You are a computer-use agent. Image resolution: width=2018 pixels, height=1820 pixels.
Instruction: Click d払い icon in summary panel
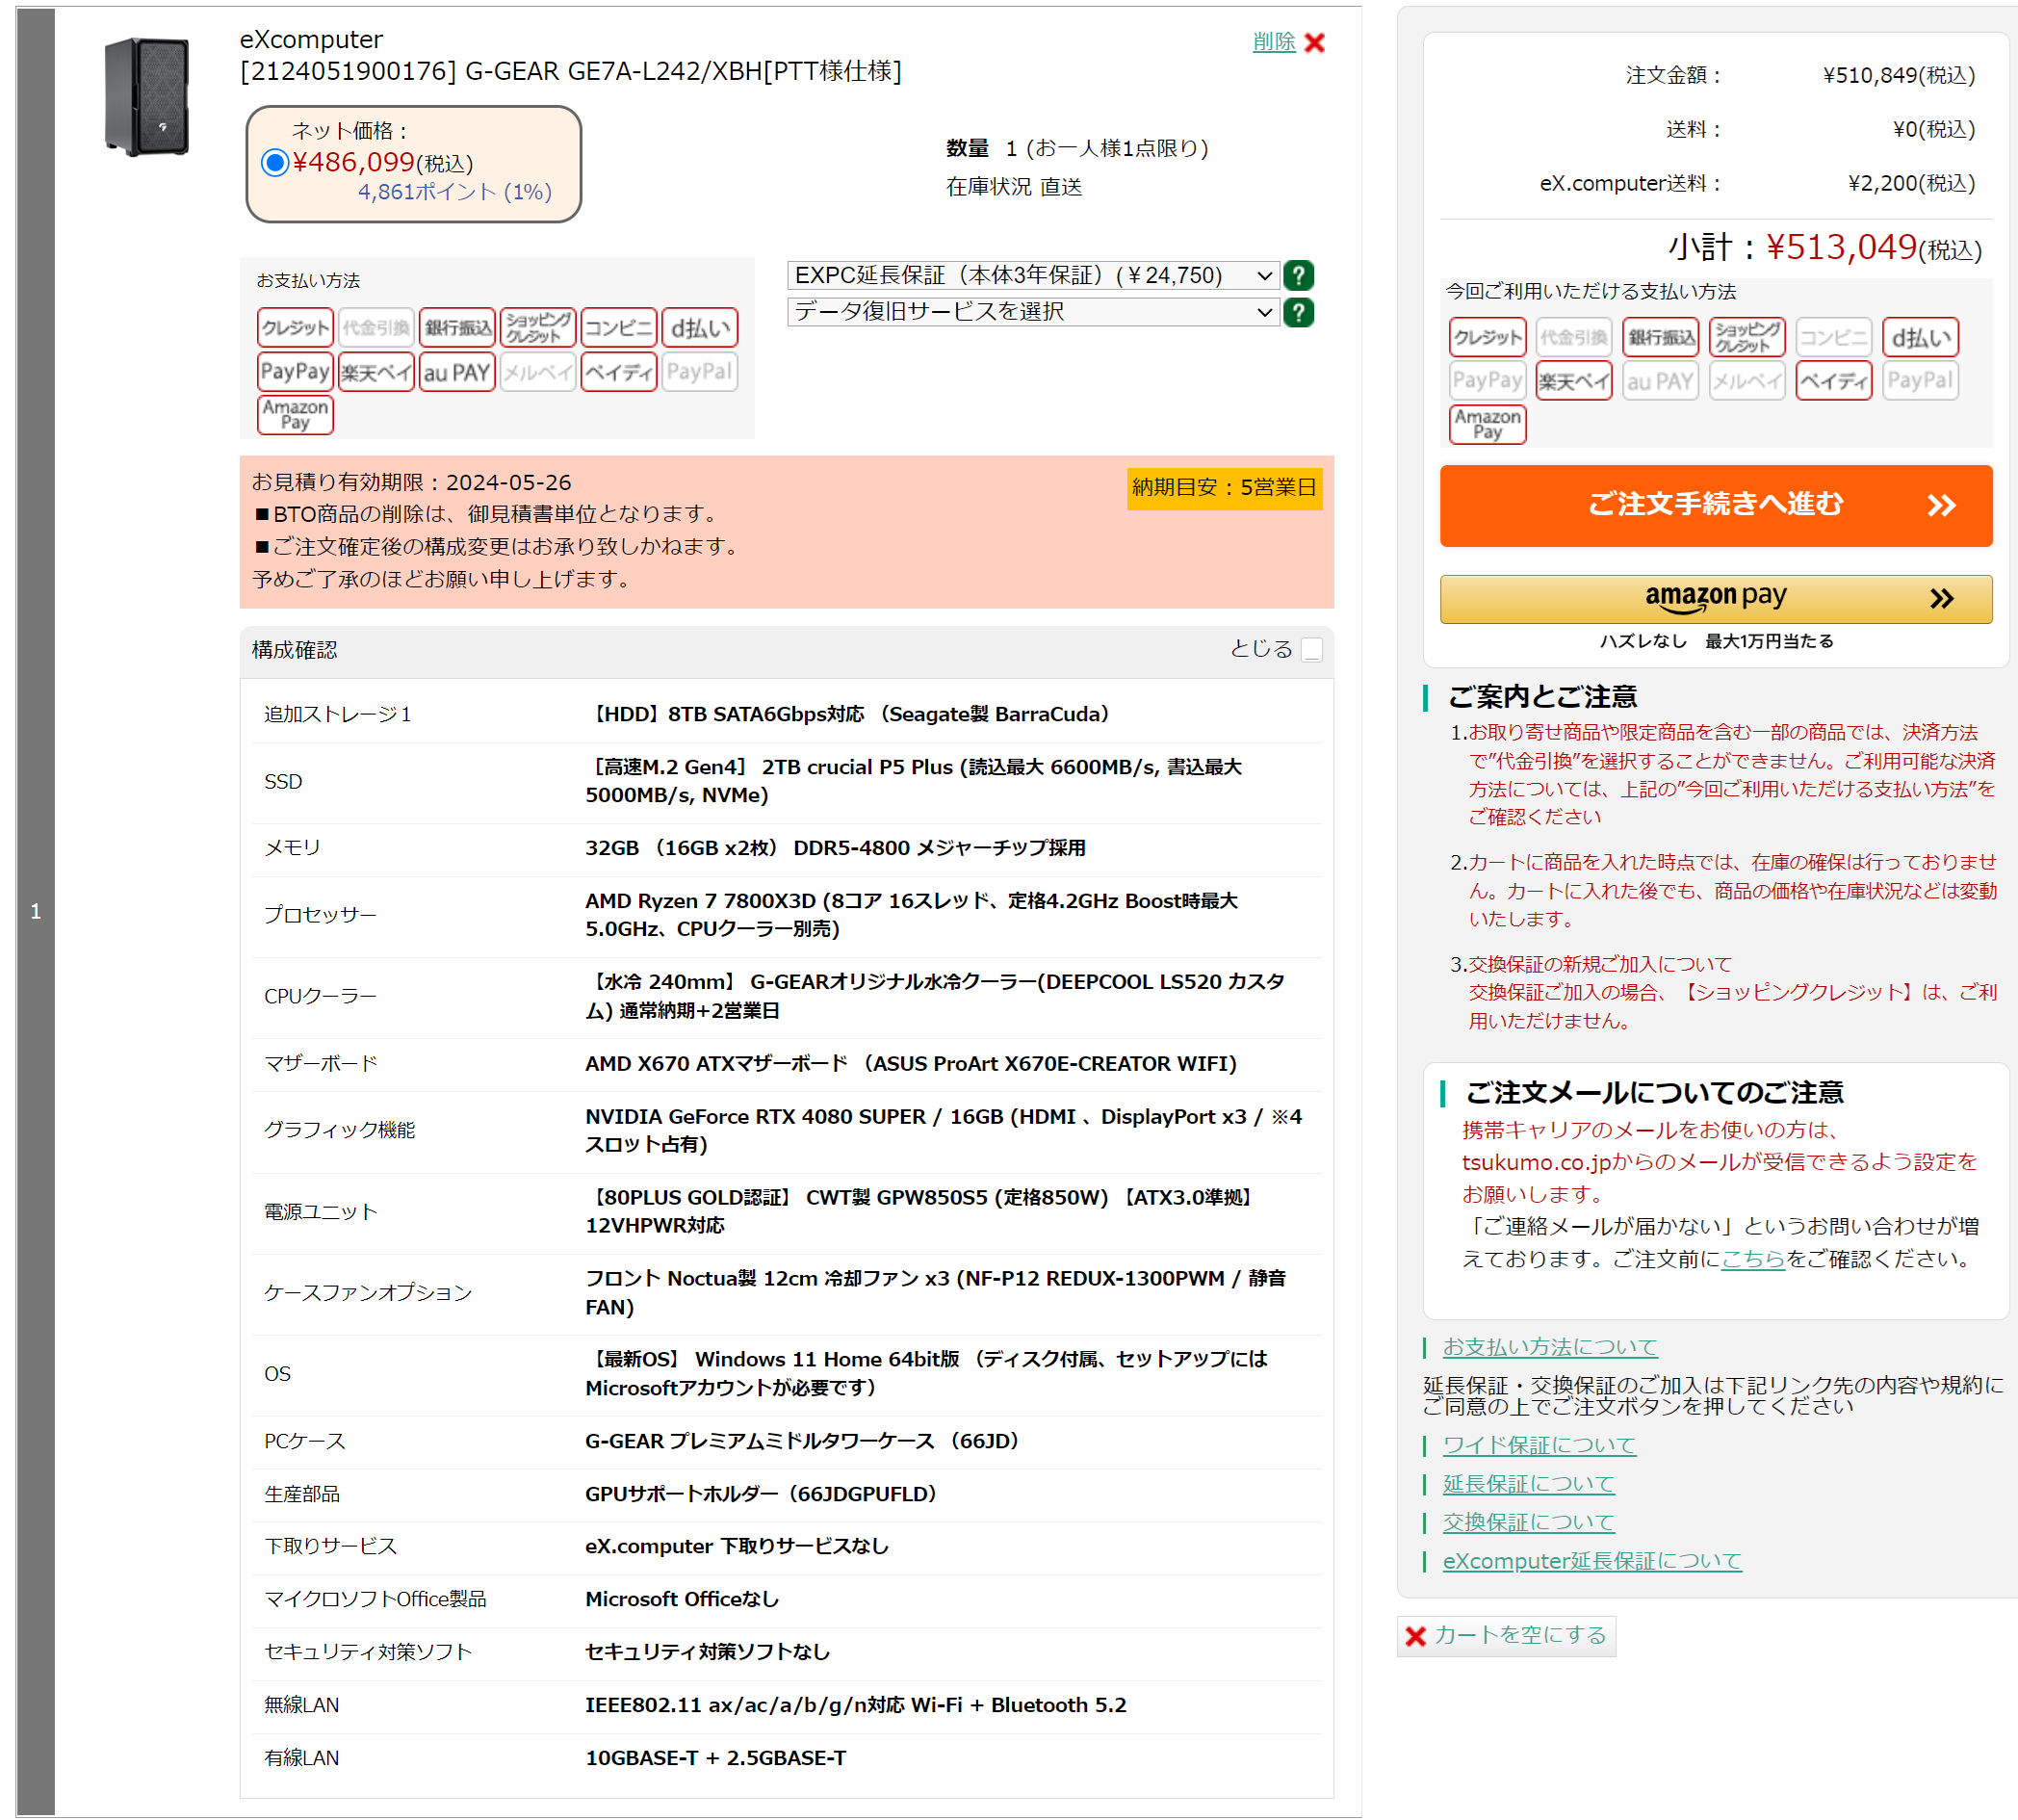(1920, 337)
